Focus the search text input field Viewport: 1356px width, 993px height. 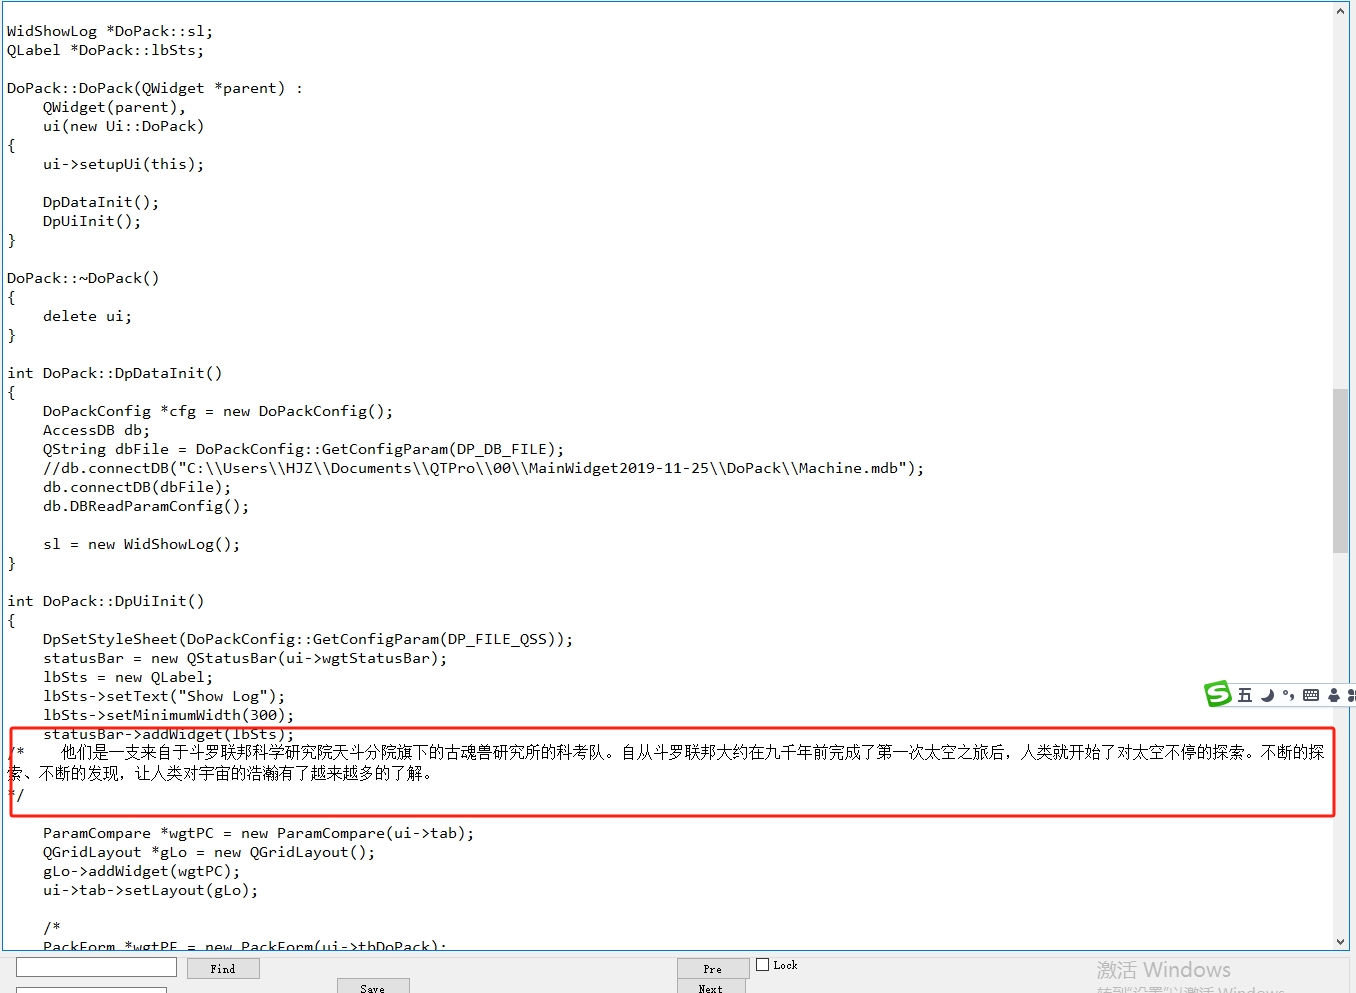[96, 967]
